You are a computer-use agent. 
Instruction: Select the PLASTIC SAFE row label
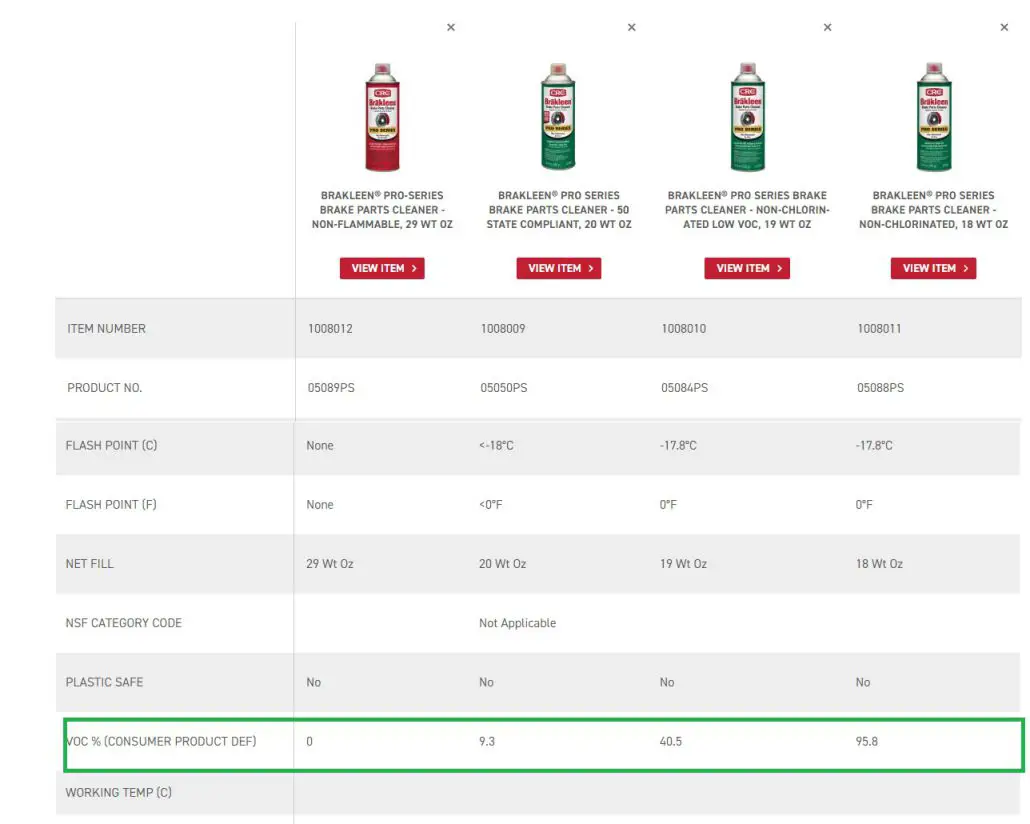pos(104,682)
